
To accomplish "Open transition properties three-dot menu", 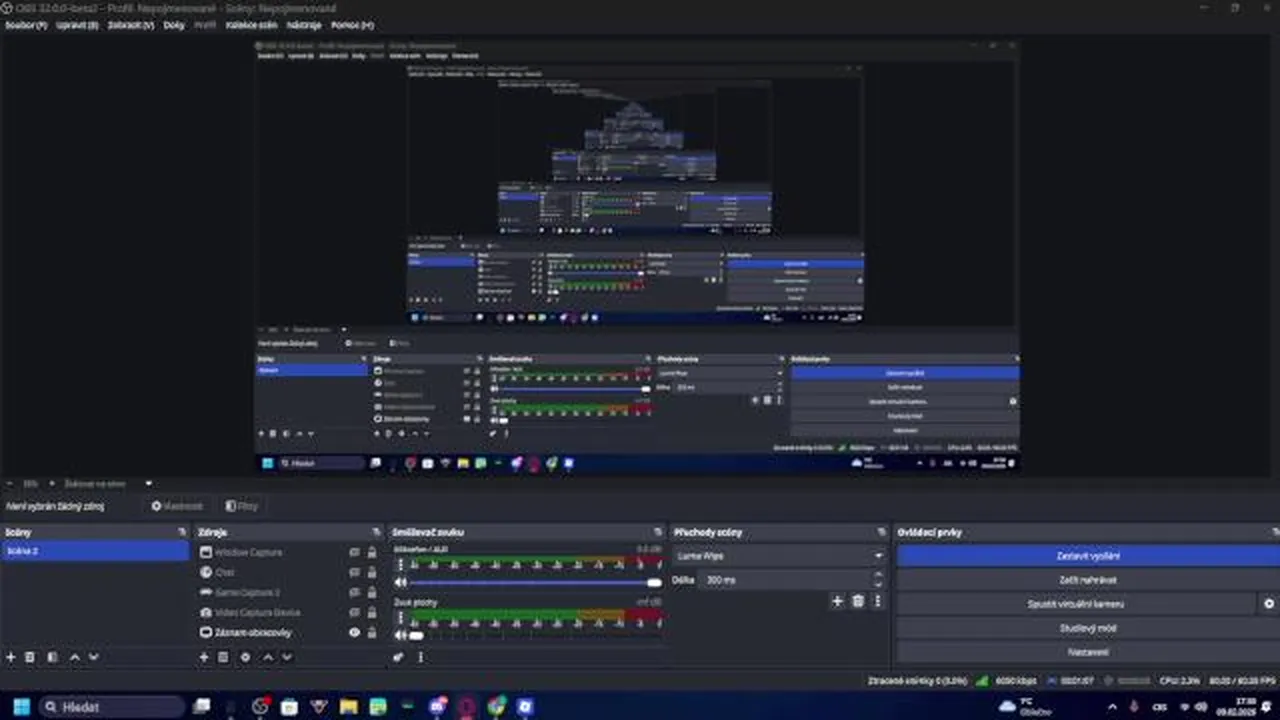I will click(x=877, y=601).
